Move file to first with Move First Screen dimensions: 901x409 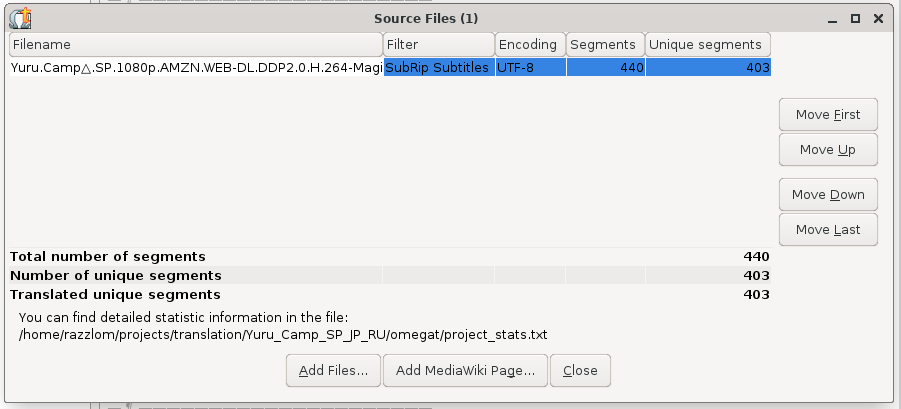(828, 115)
